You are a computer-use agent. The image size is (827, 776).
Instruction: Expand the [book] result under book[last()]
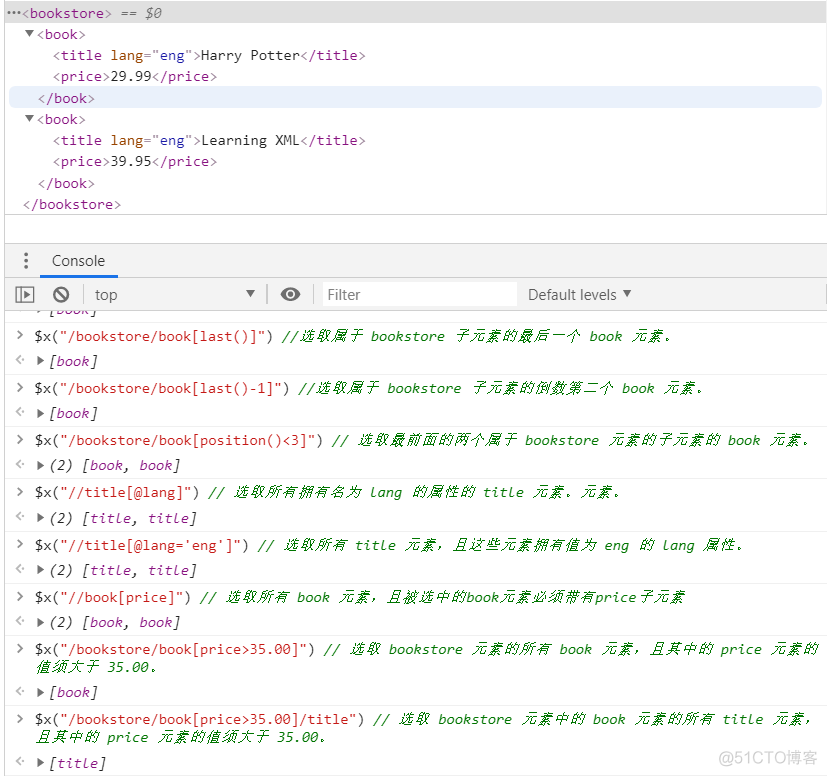[40, 361]
